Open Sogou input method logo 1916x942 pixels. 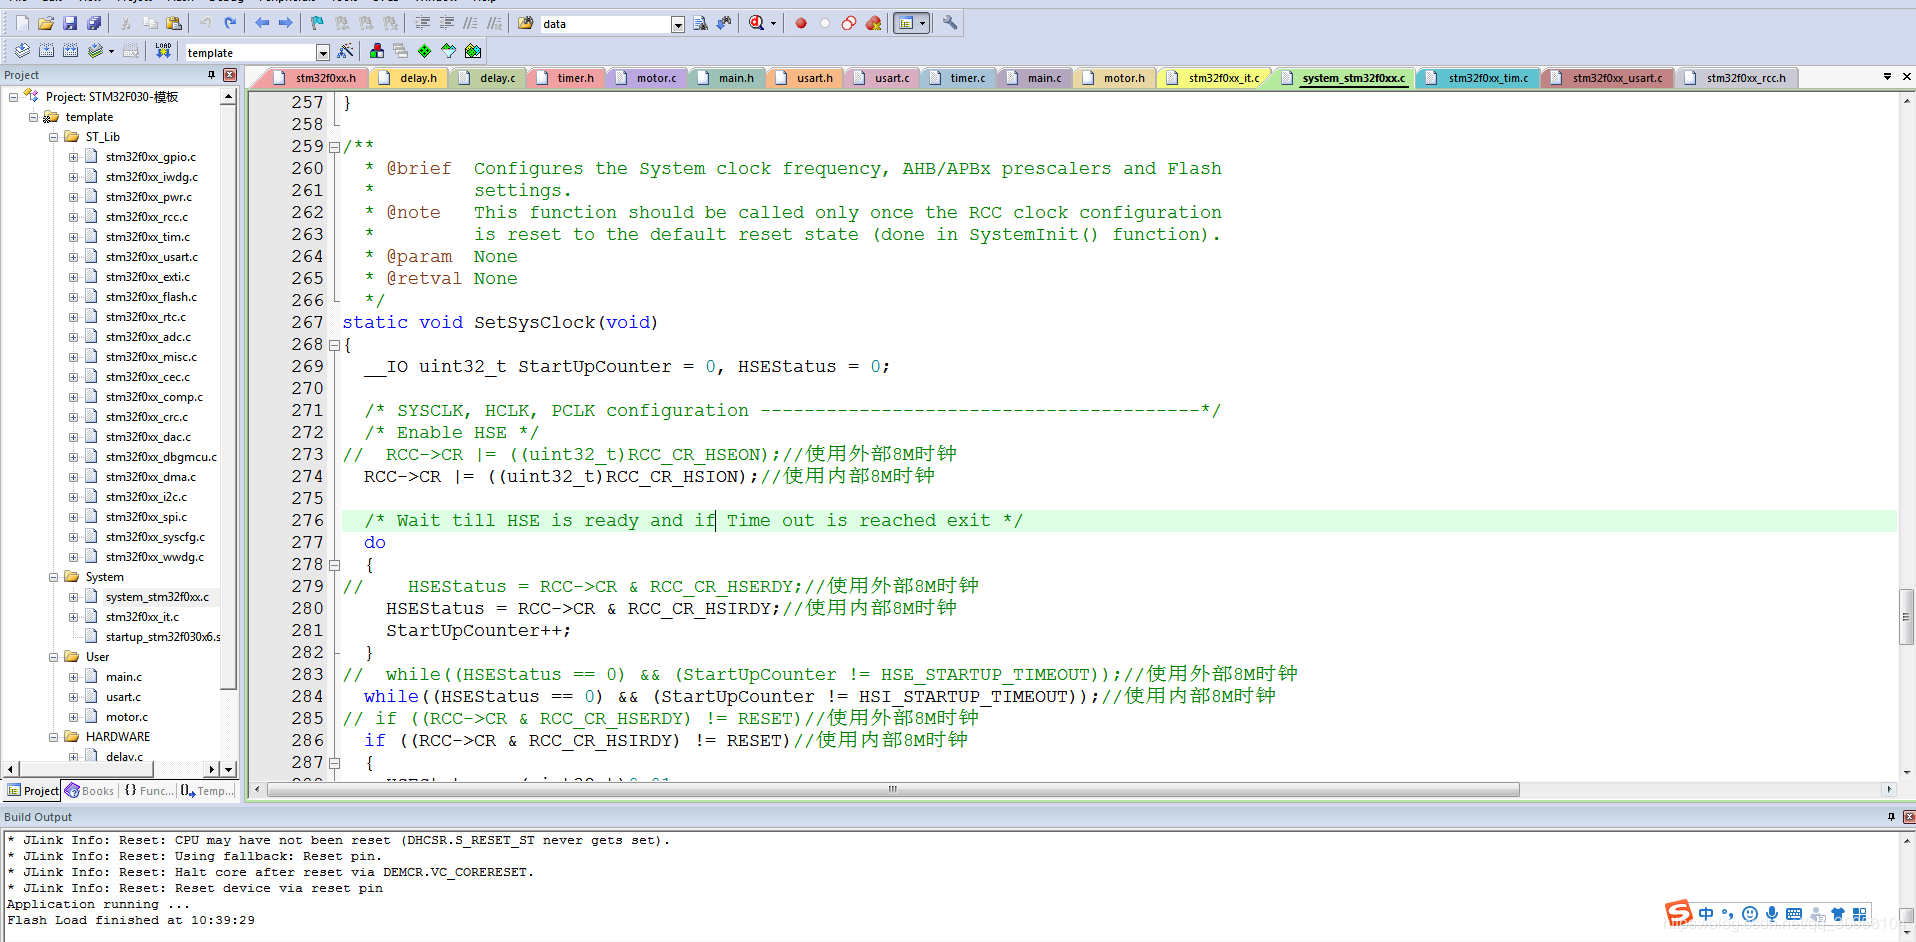point(1679,912)
